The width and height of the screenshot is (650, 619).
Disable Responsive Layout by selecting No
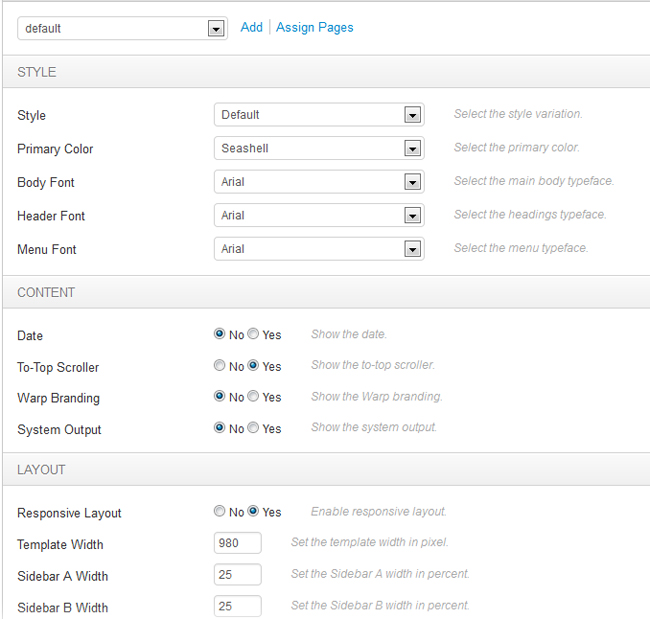click(220, 512)
